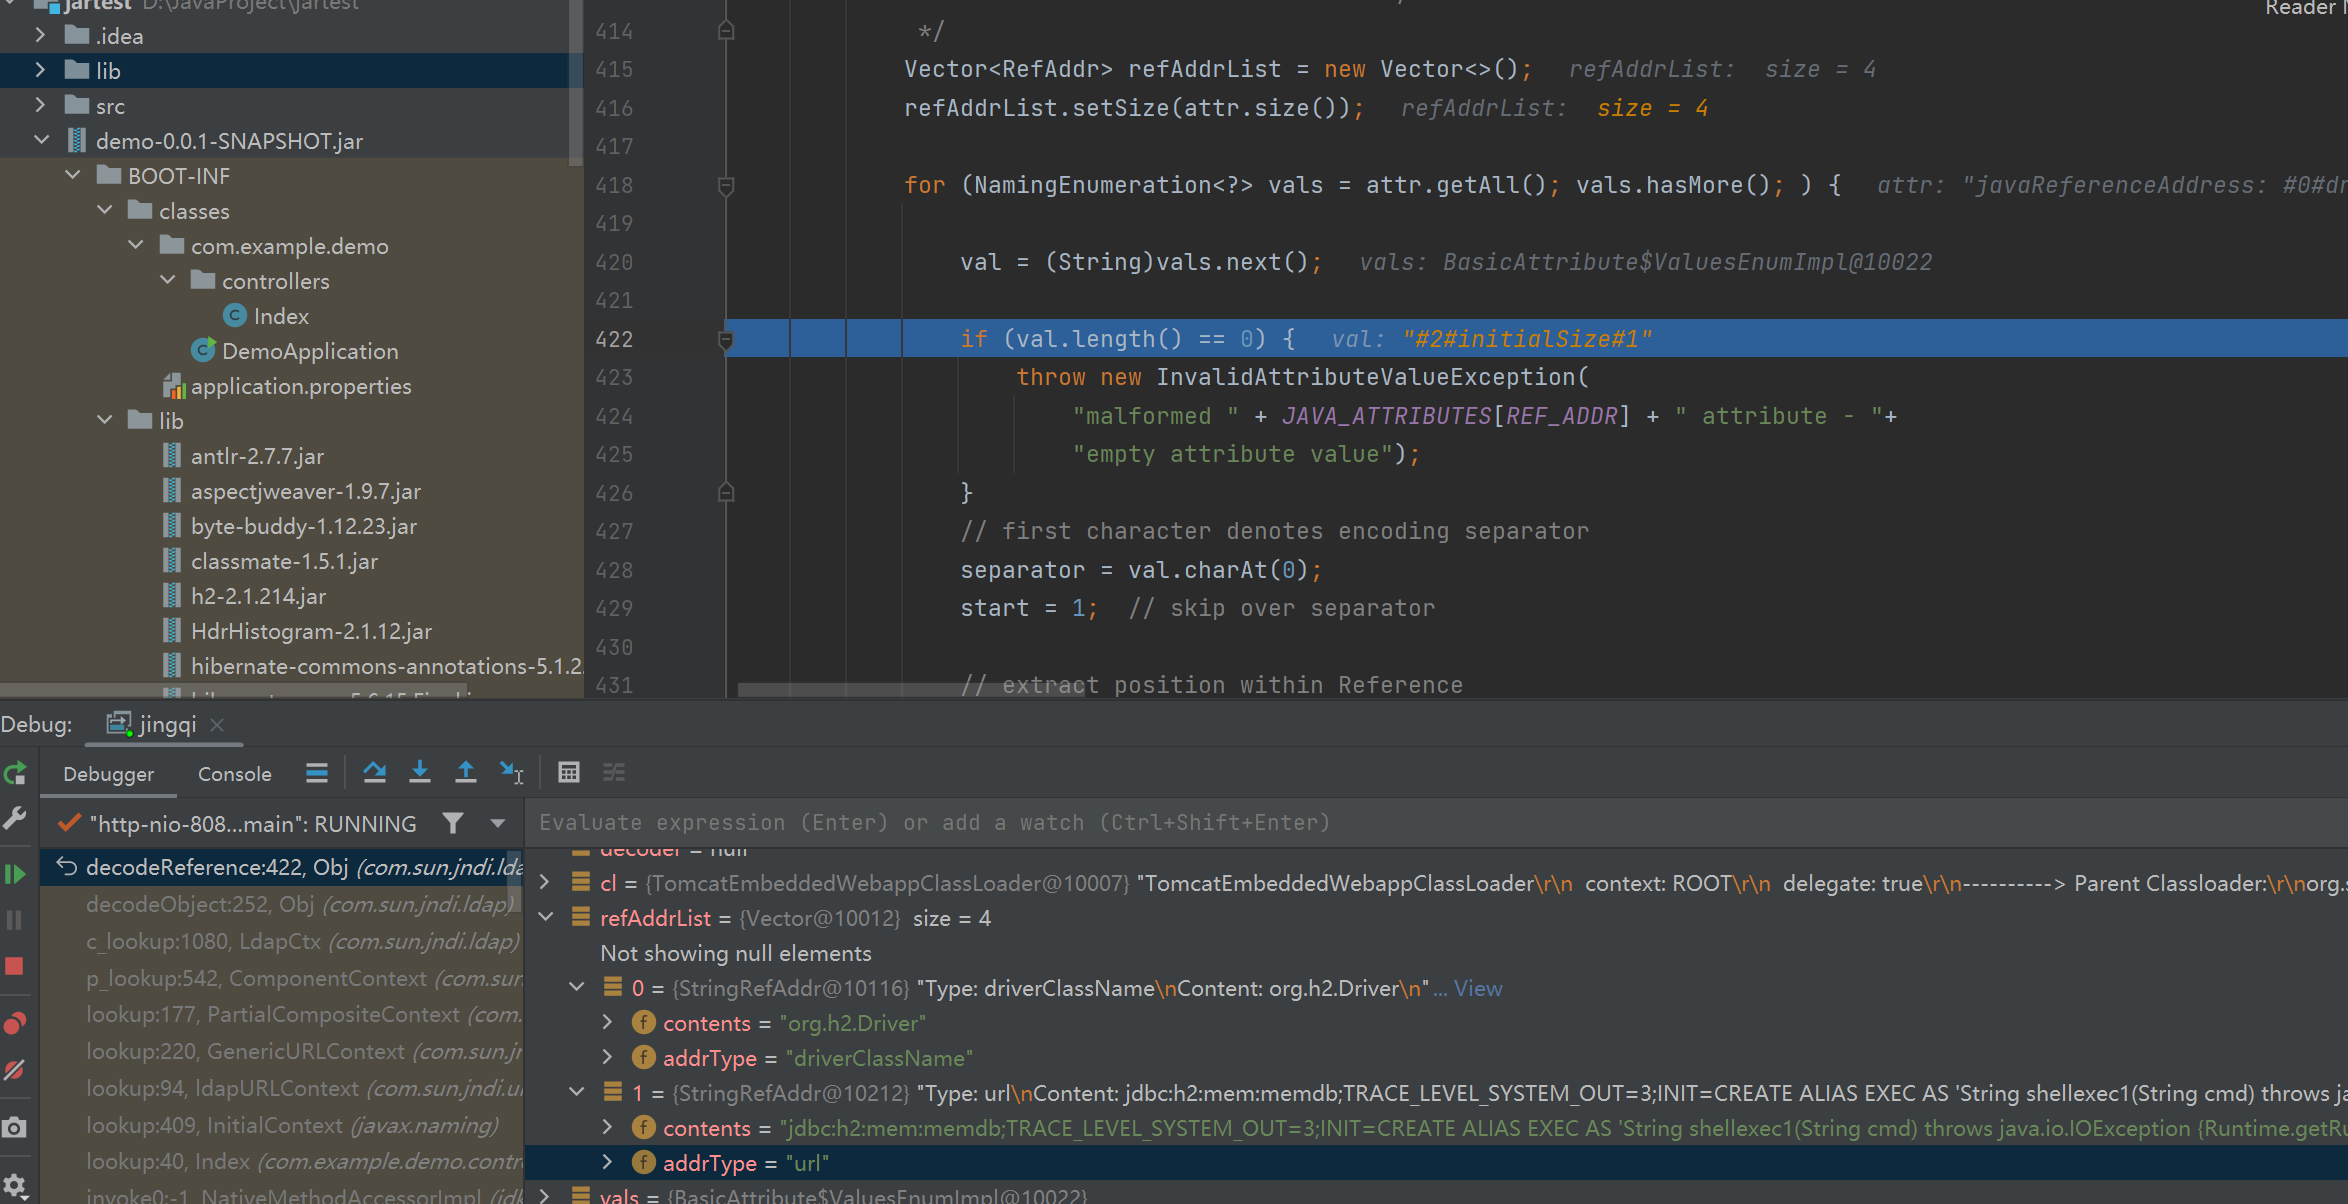Stop the debug session with red square
The image size is (2348, 1204).
coord(15,966)
